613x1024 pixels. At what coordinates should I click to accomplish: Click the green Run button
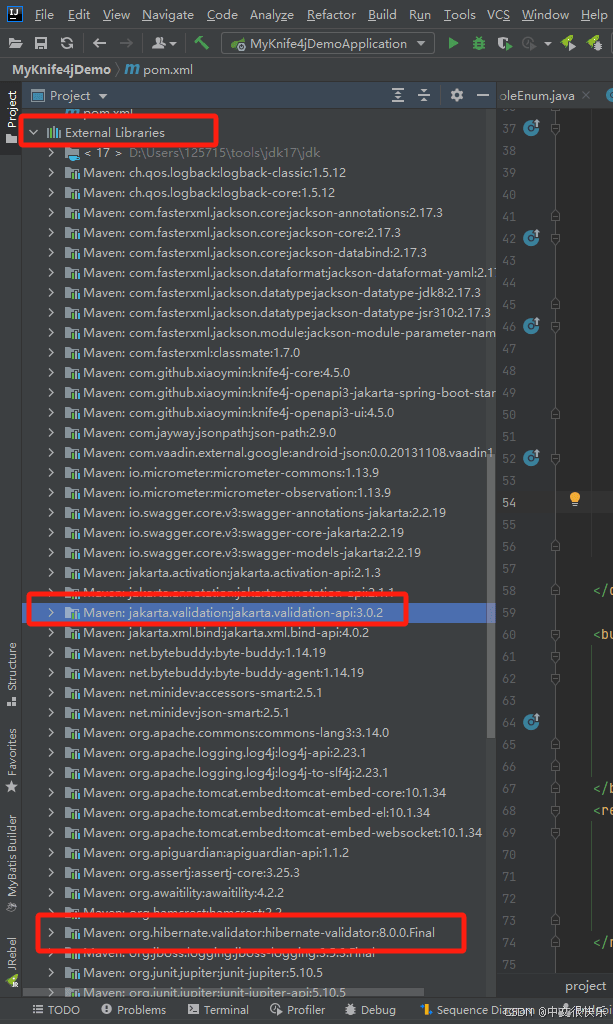click(x=453, y=44)
